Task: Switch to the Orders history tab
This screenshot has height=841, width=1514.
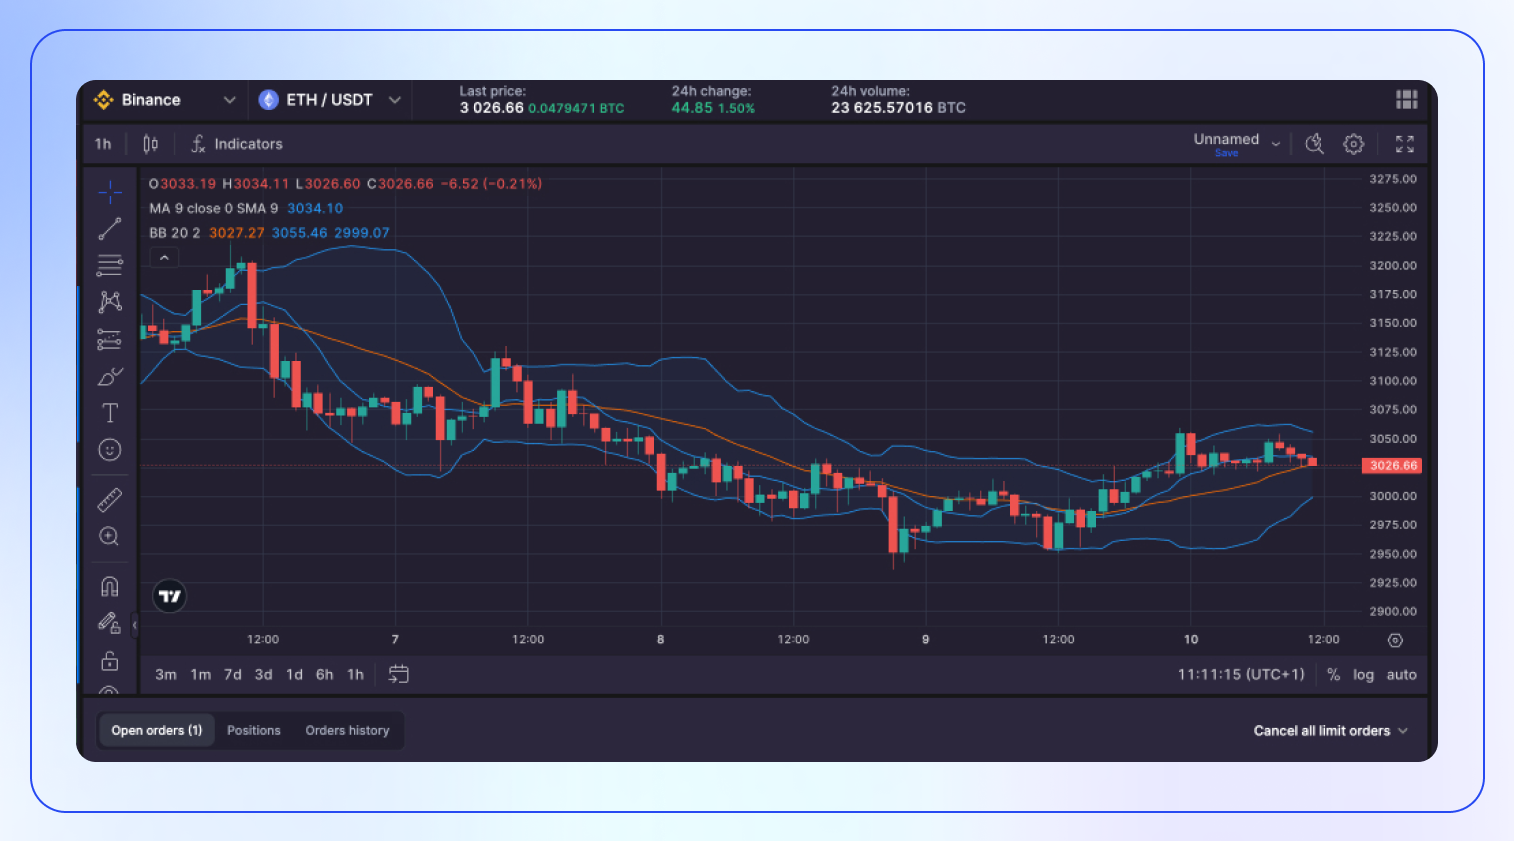Action: click(x=348, y=731)
